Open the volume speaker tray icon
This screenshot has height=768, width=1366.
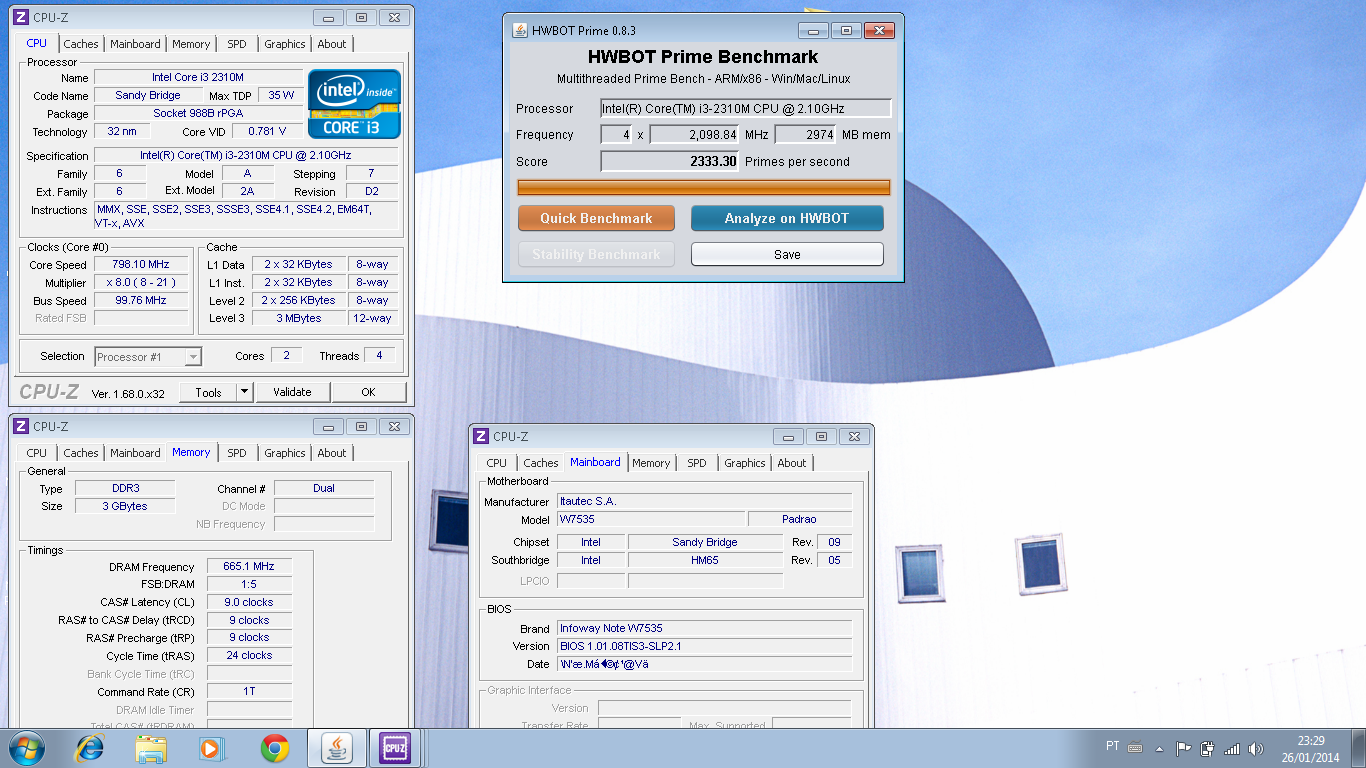1256,748
